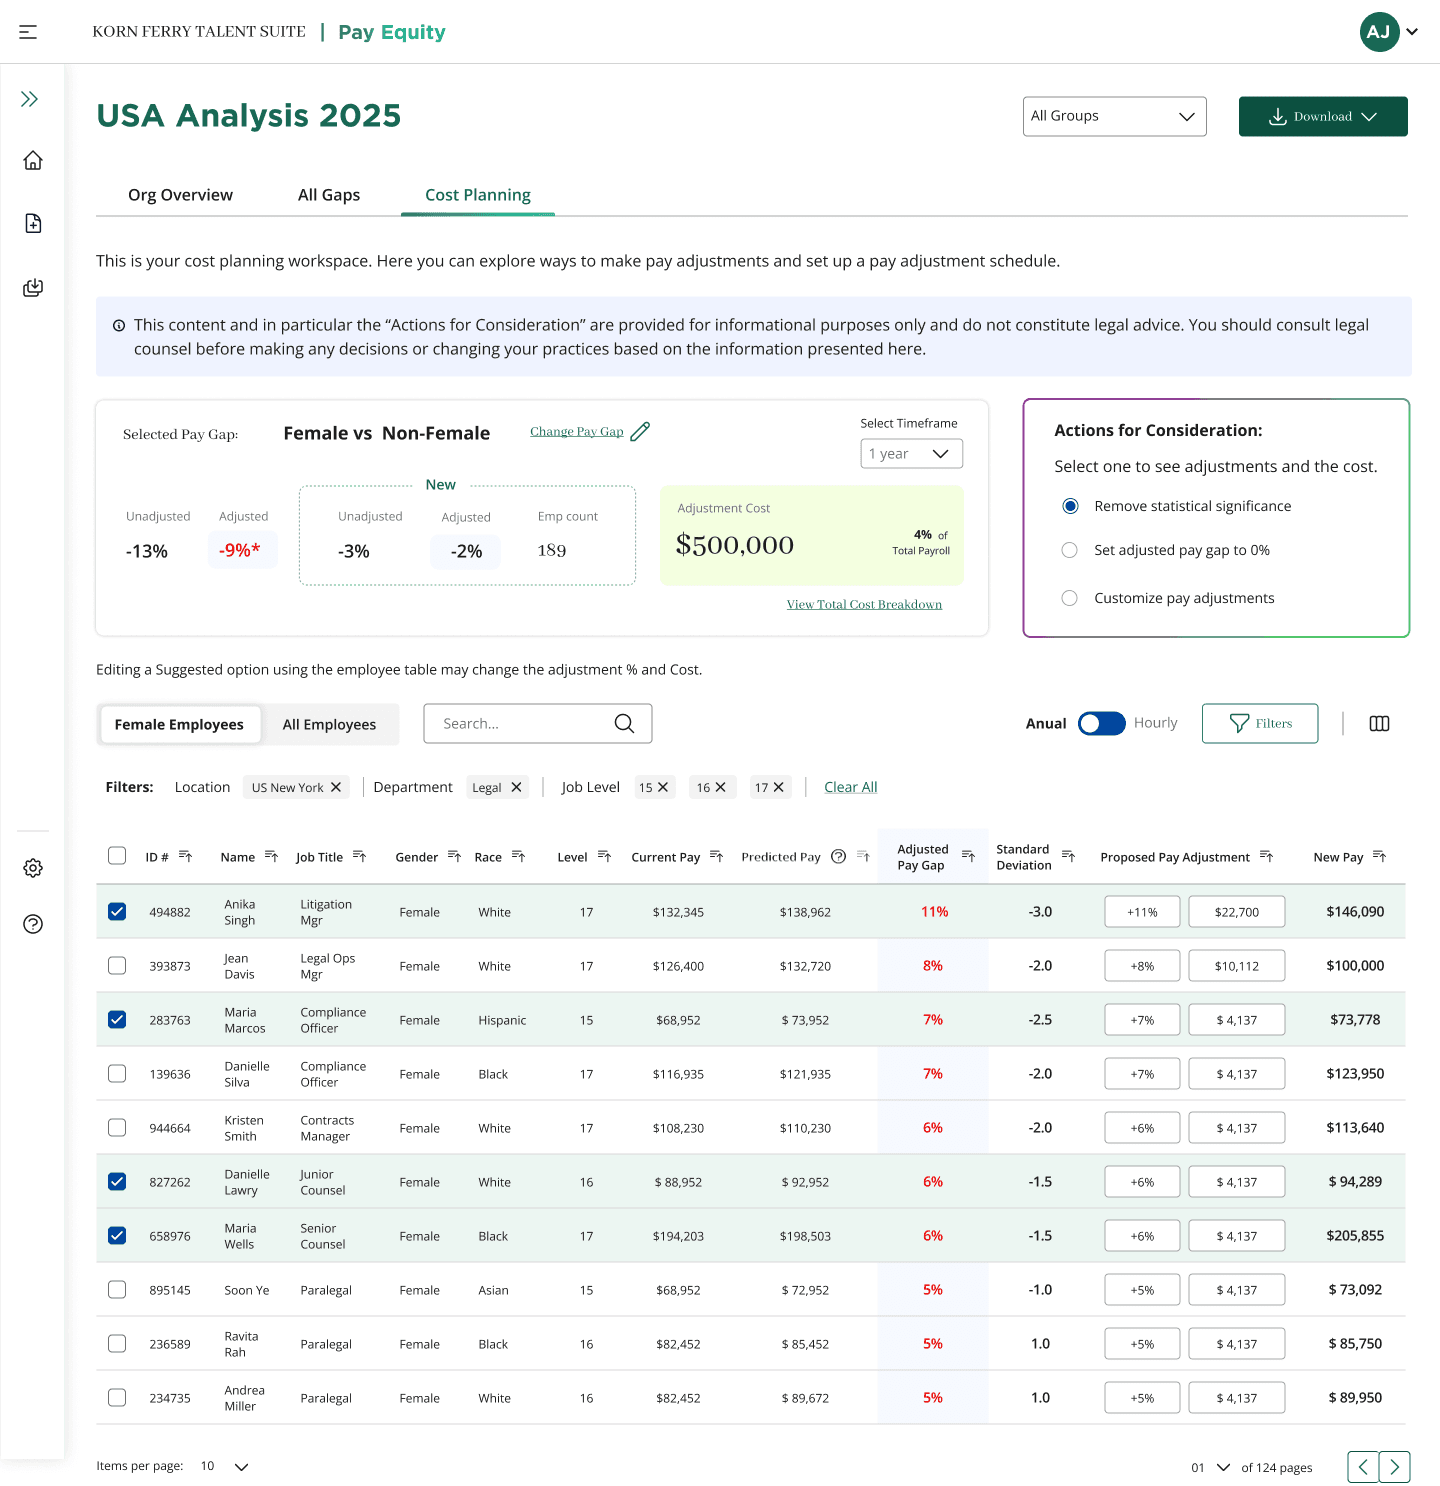Show All Employees table tab
Viewport: 1440px width, 1486px height.
(329, 724)
